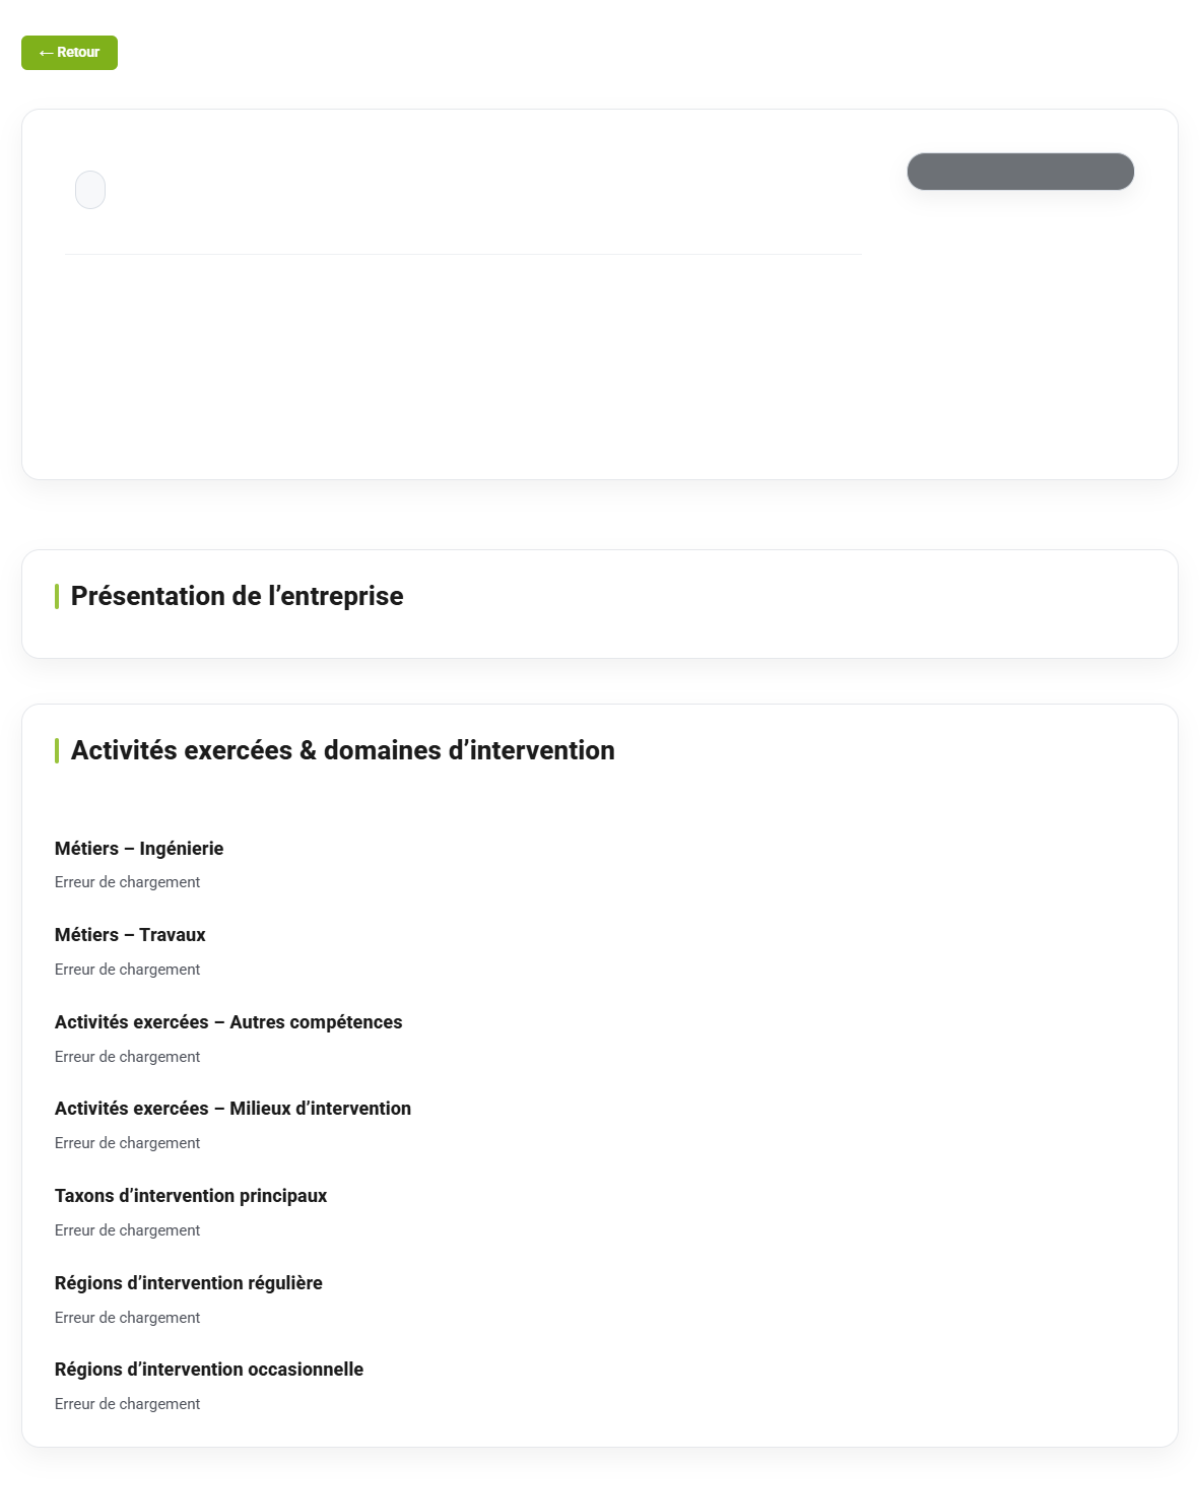Click the loading error under Milieux d'intervention
Image resolution: width=1200 pixels, height=1500 pixels.
127,1143
